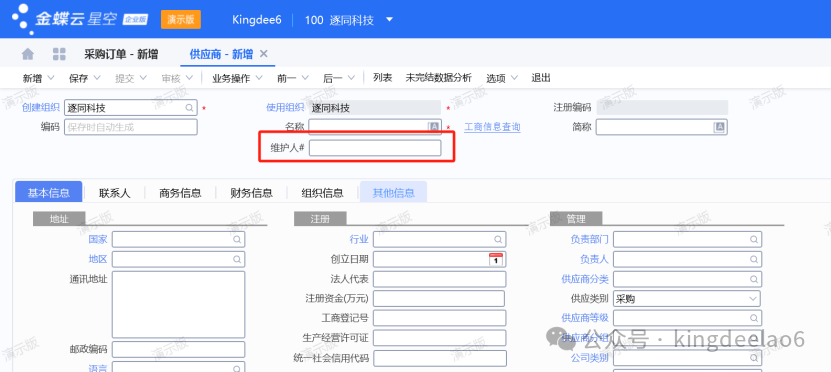Switch to the 财务信息 tab
The width and height of the screenshot is (831, 372).
(251, 193)
